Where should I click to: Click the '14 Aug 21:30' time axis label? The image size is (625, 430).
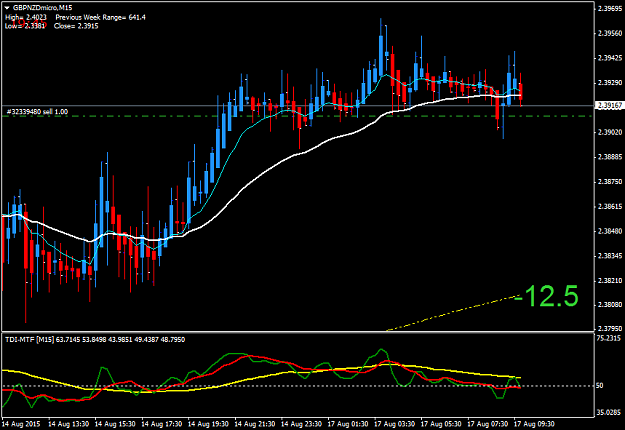[x=255, y=424]
